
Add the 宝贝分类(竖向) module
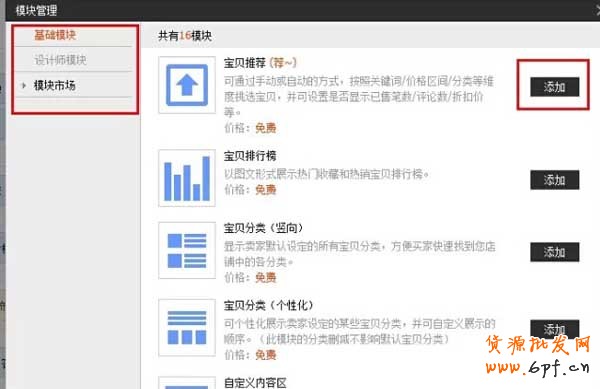coord(554,252)
